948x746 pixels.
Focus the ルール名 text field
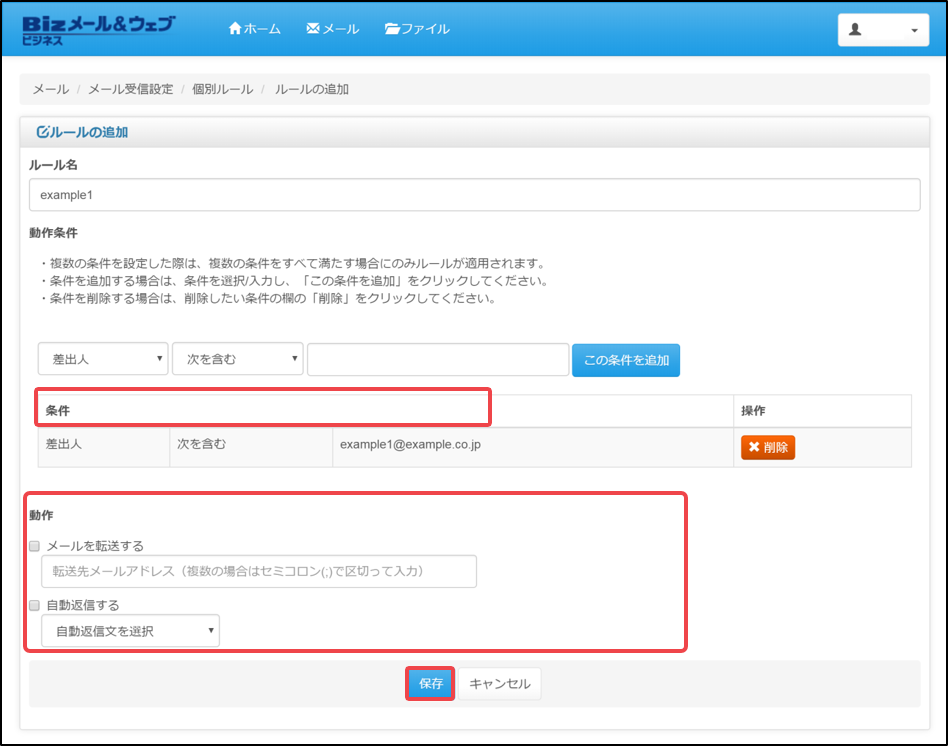click(x=474, y=195)
